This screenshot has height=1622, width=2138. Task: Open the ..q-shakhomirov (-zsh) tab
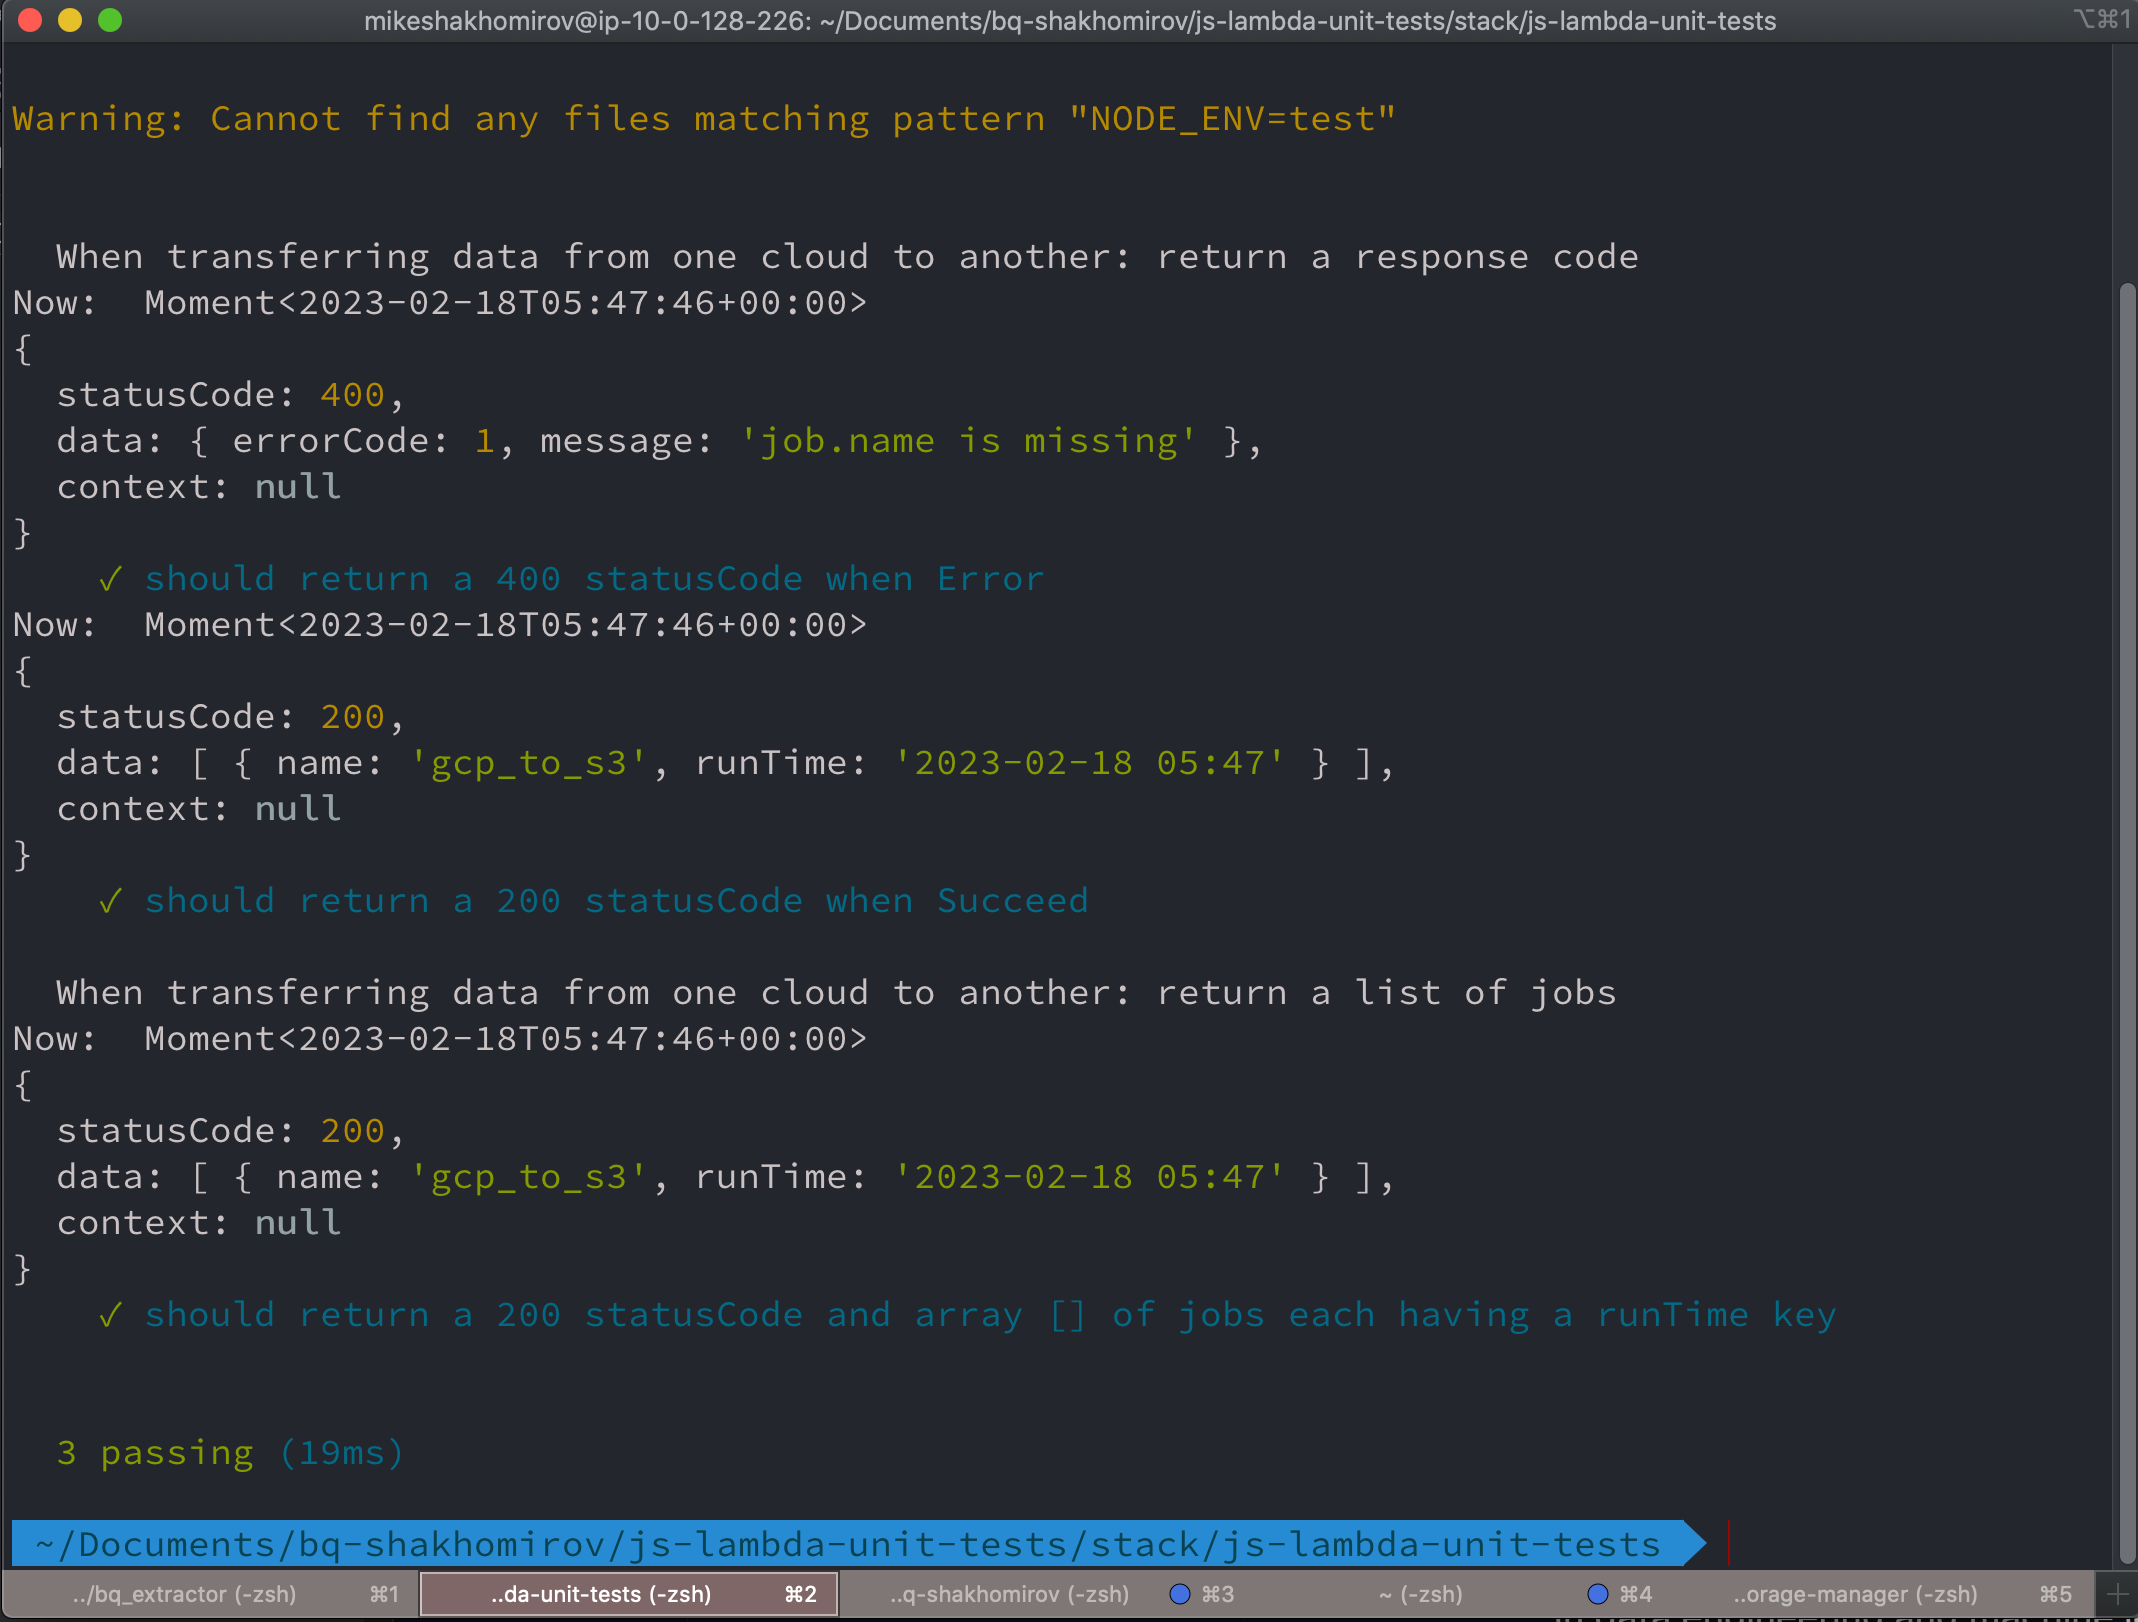[1008, 1594]
